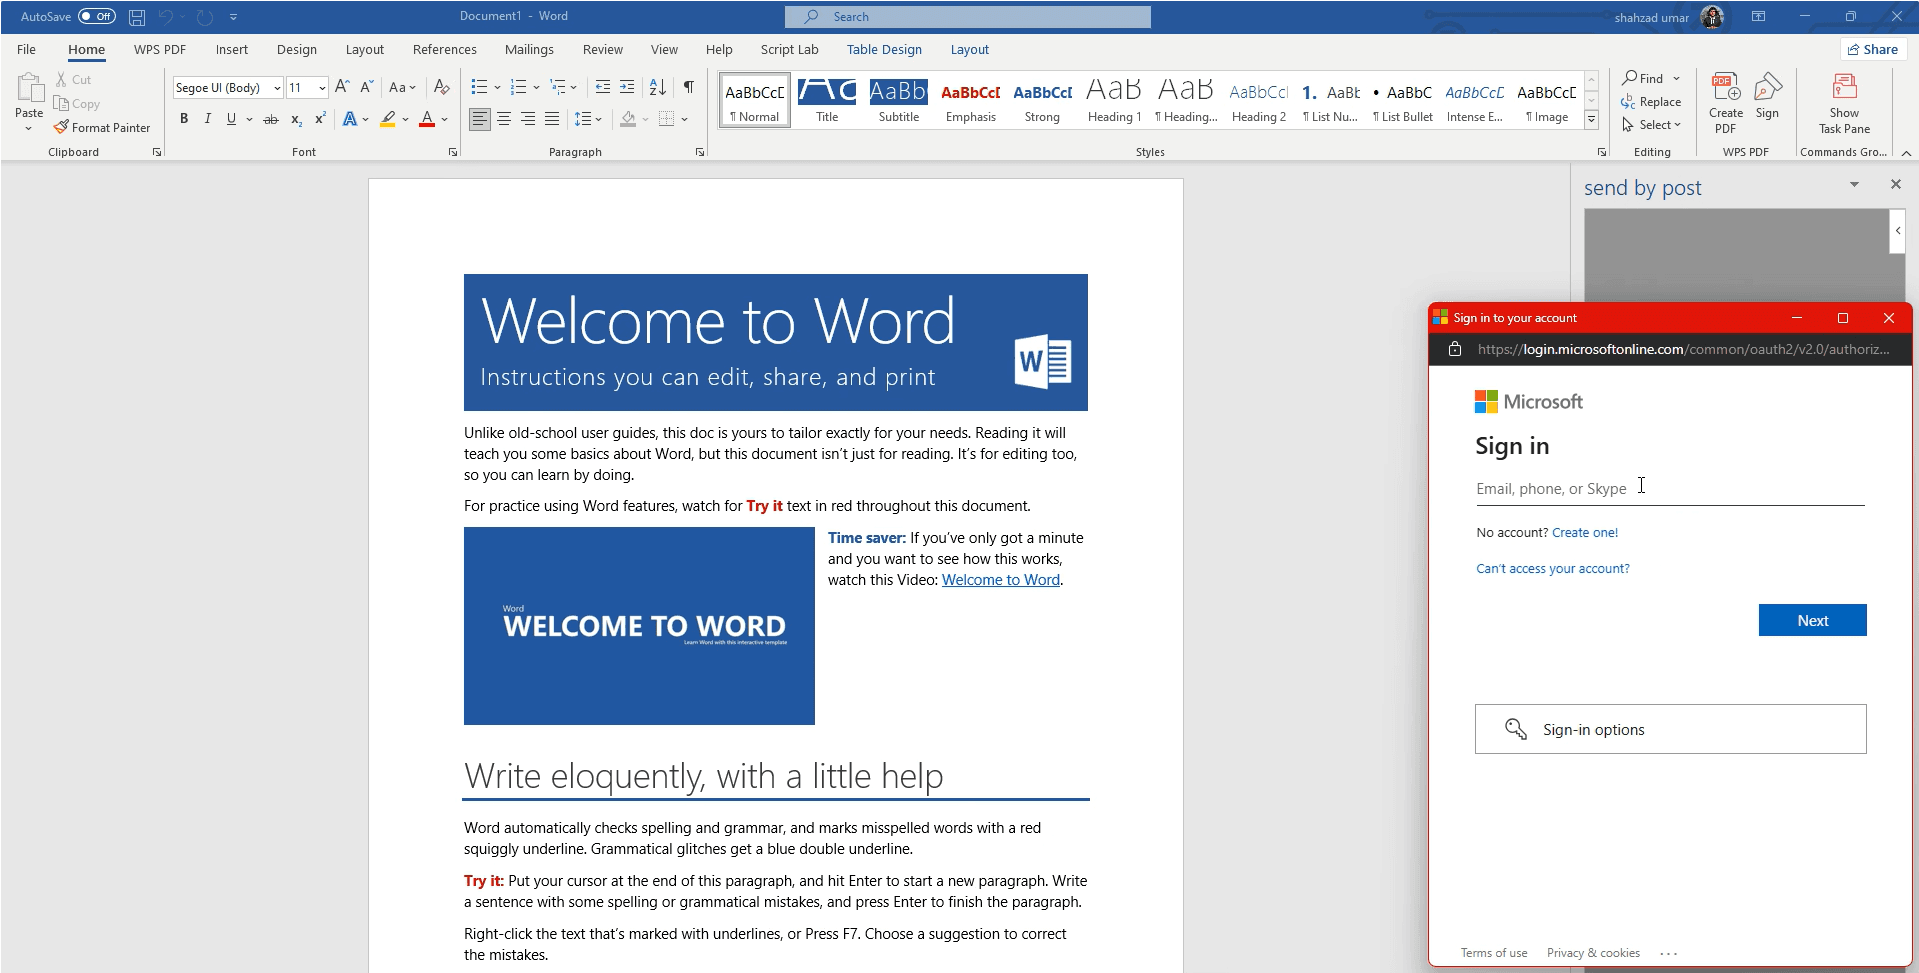
Task: Click Justify alignment icon
Action: click(x=552, y=119)
